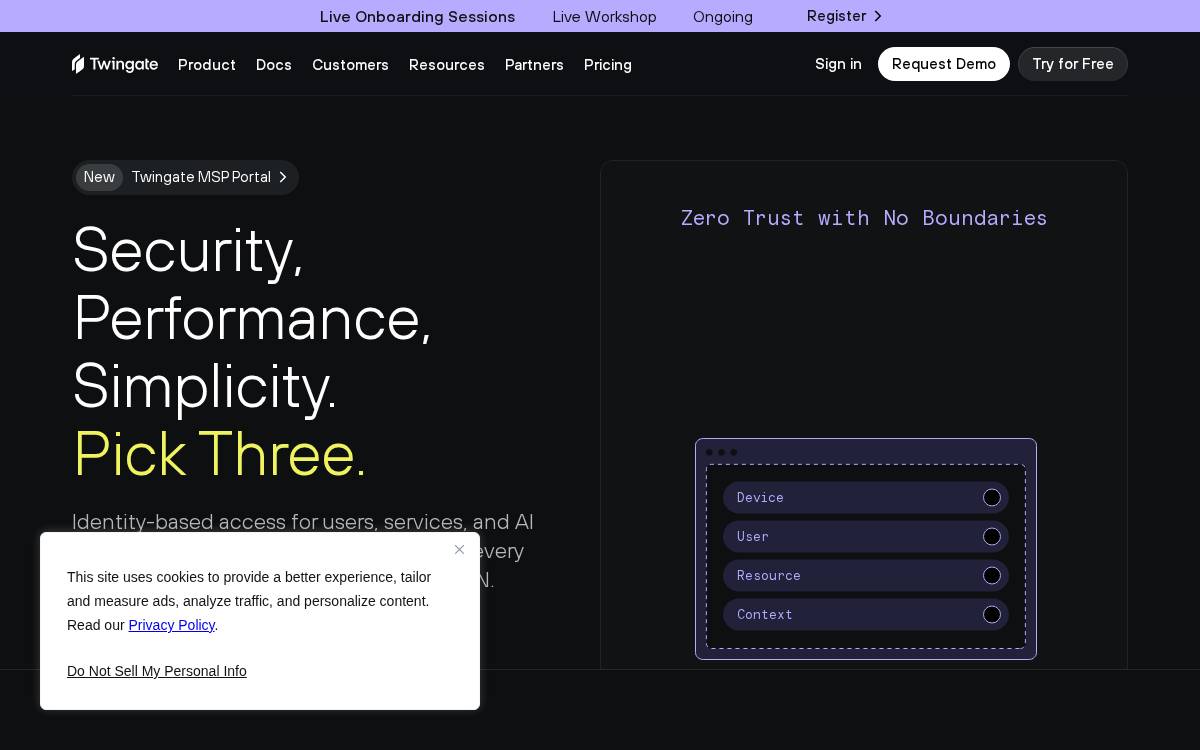Screen dimensions: 1200x750
Task: Click the User row label
Action: tap(753, 537)
